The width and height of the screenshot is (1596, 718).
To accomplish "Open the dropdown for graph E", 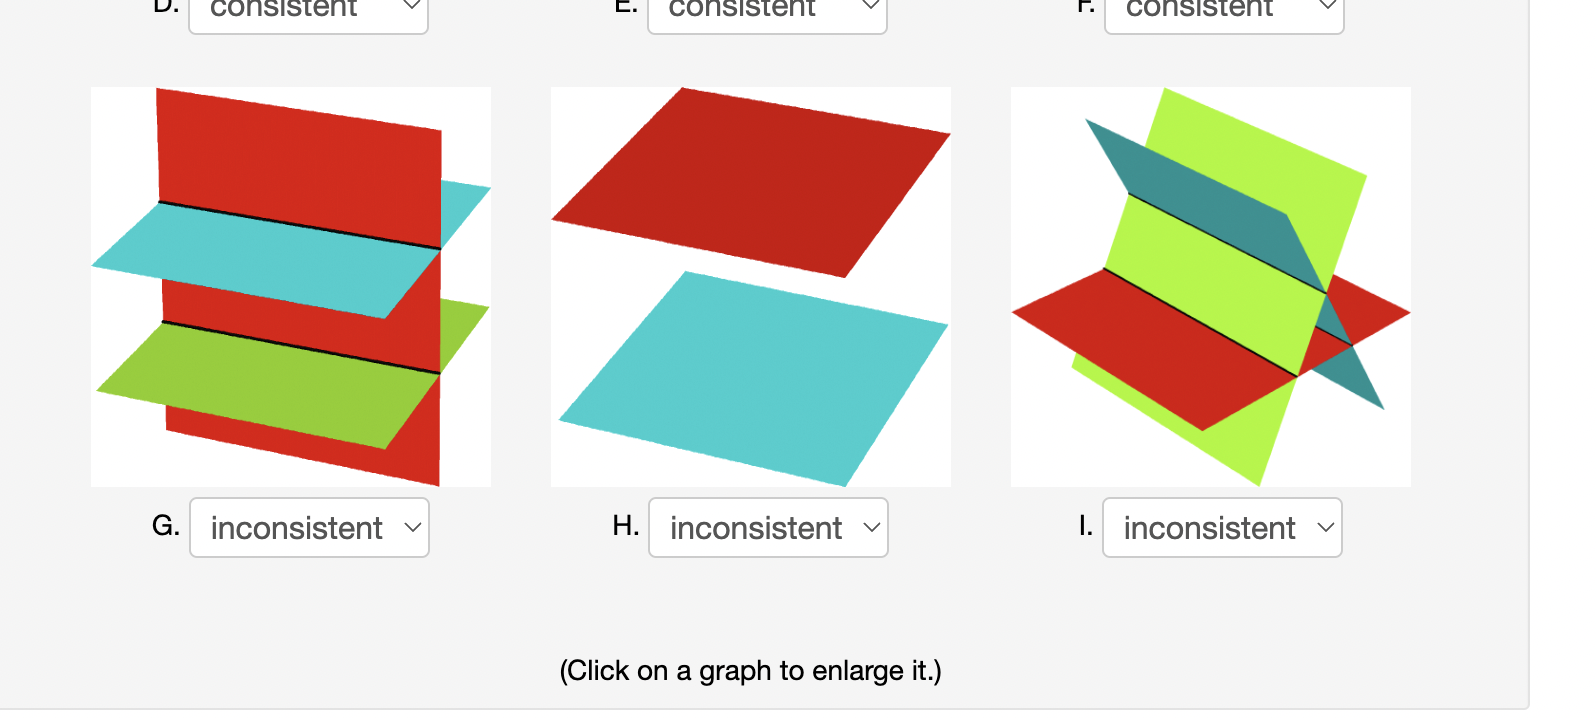I will 767,12.
